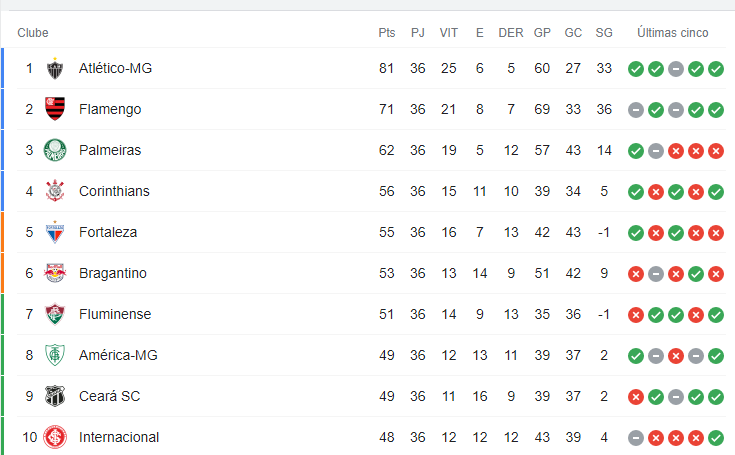Click Palmeiras' most recent loss icon
Viewport: 735px width, 455px height.
[716, 151]
